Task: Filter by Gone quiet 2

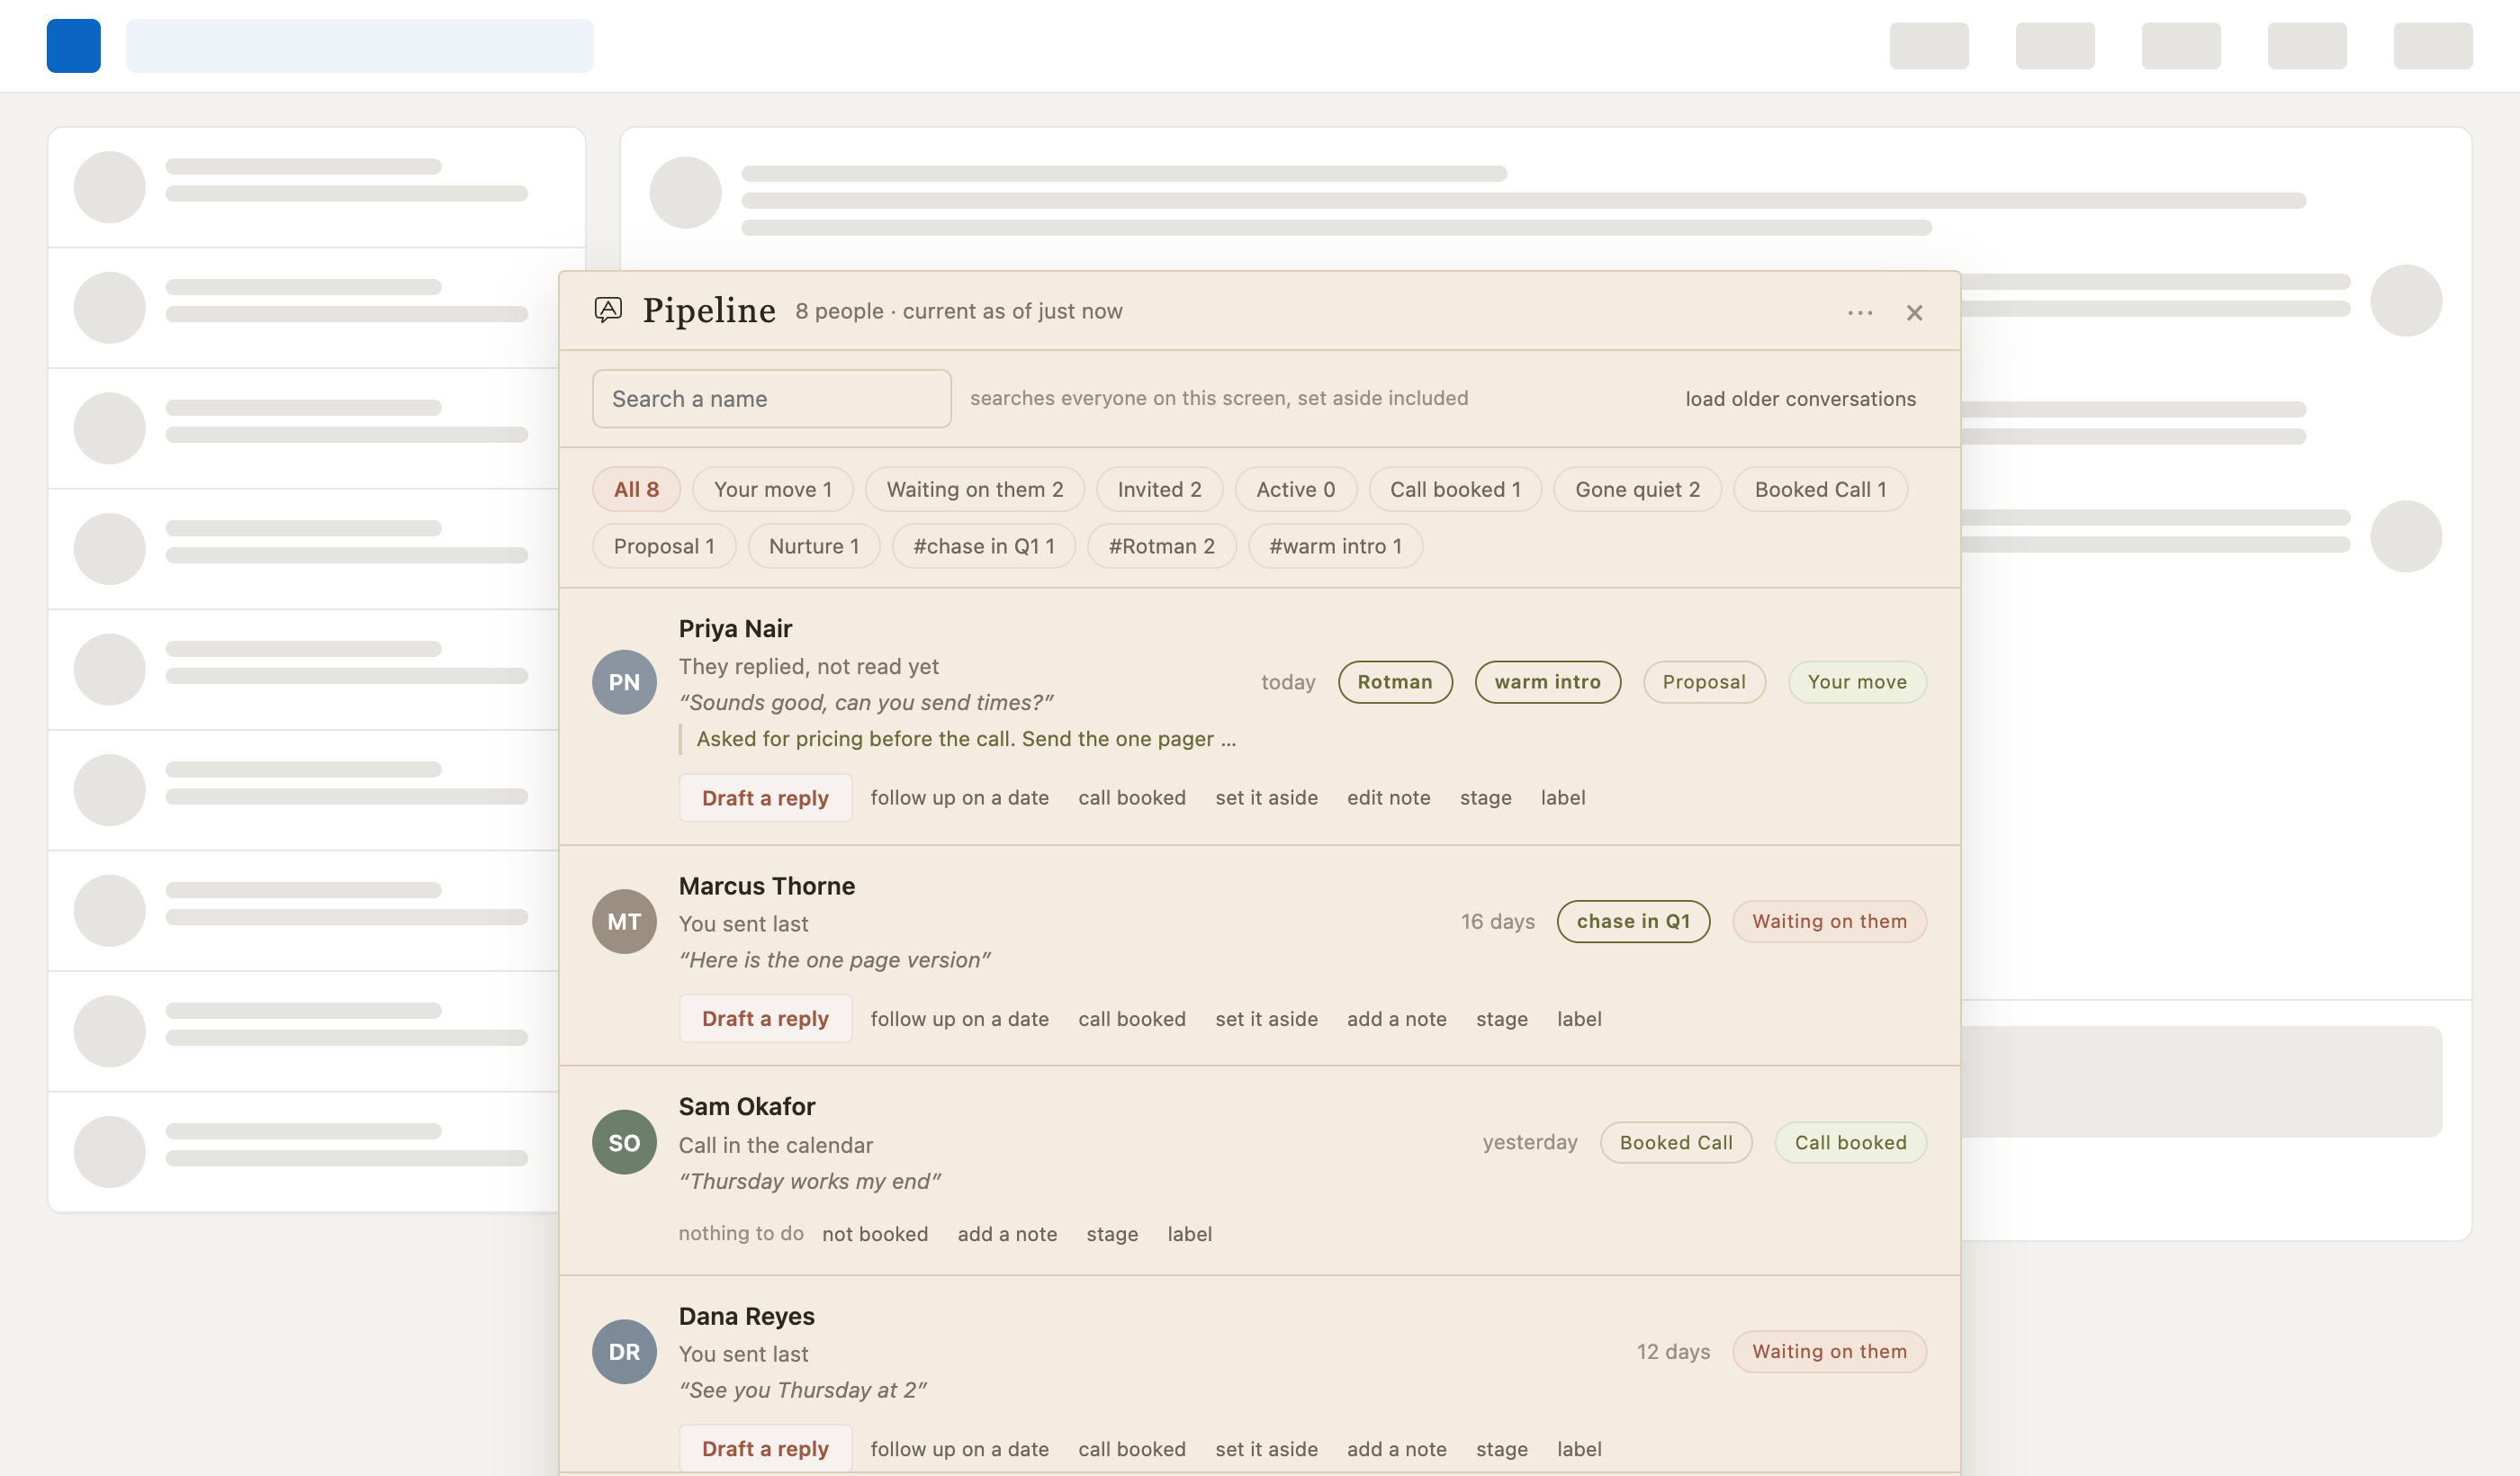Action: pos(1637,489)
